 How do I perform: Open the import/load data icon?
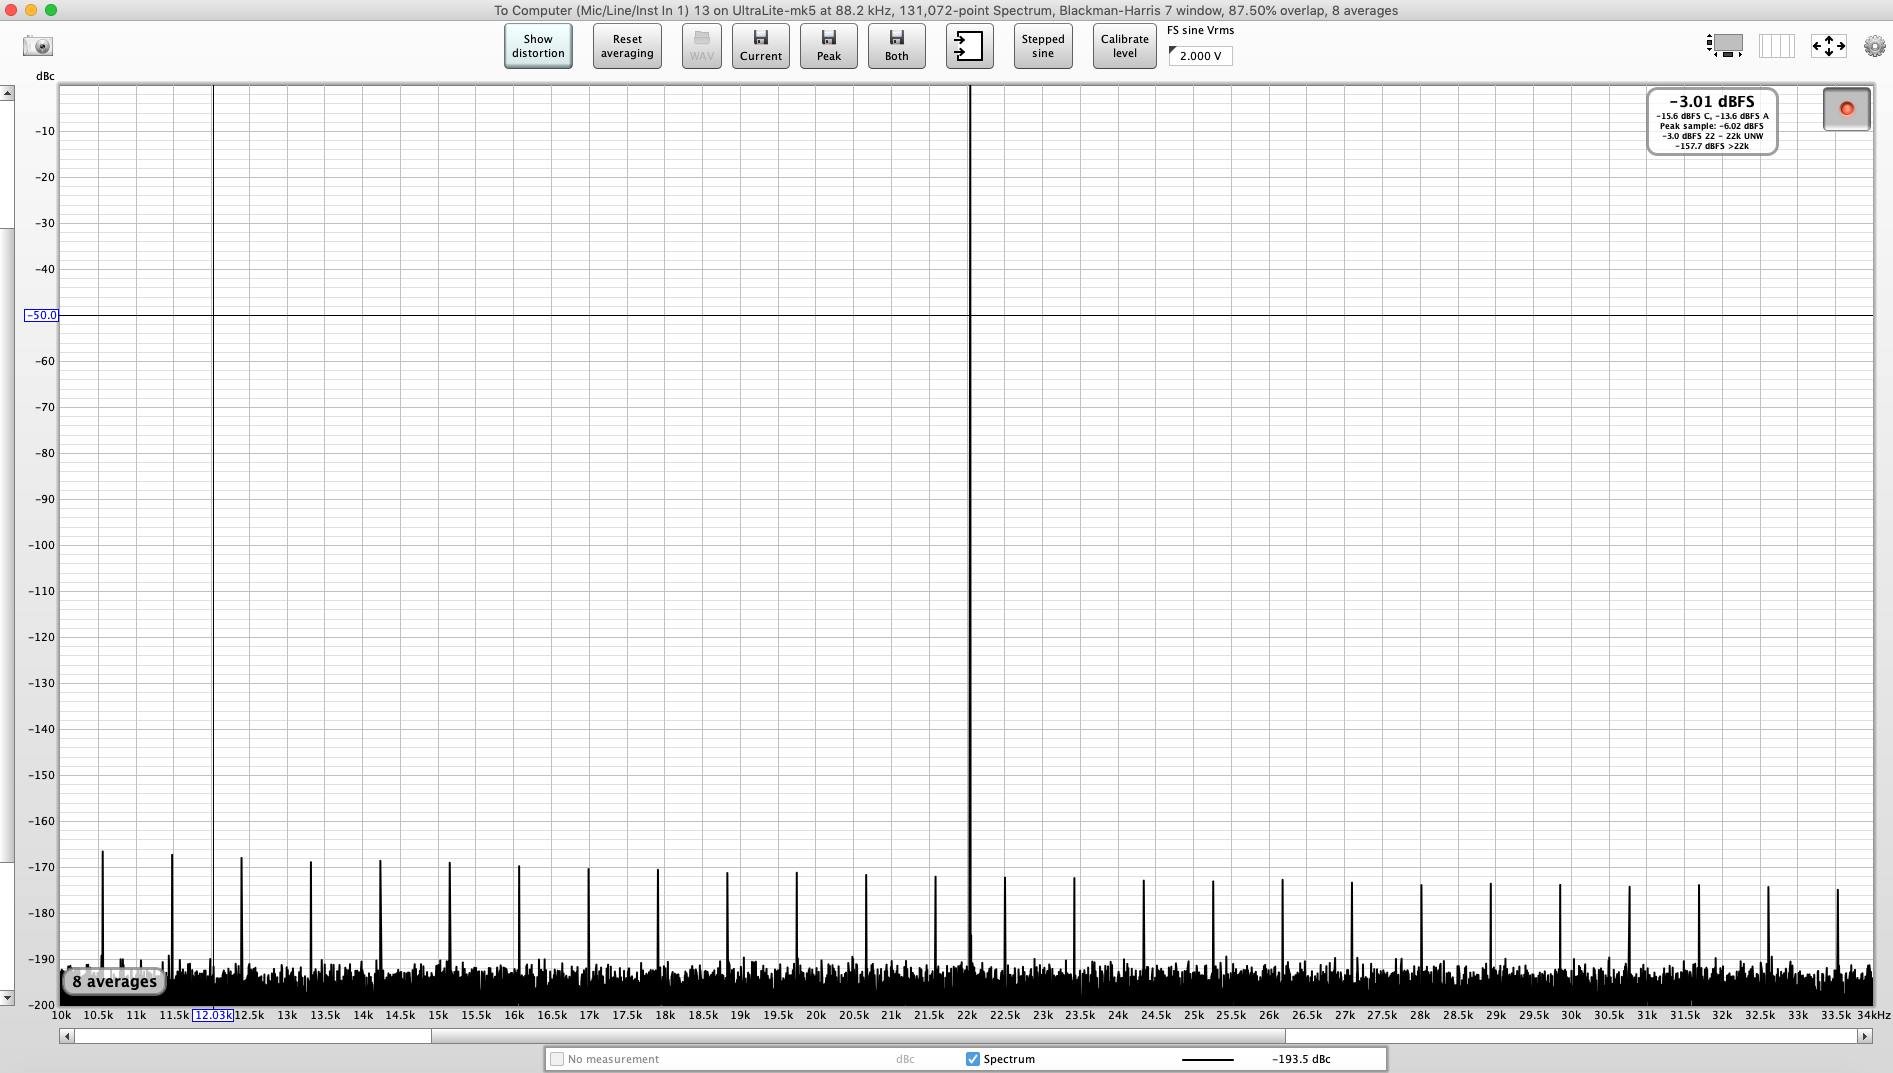970,46
